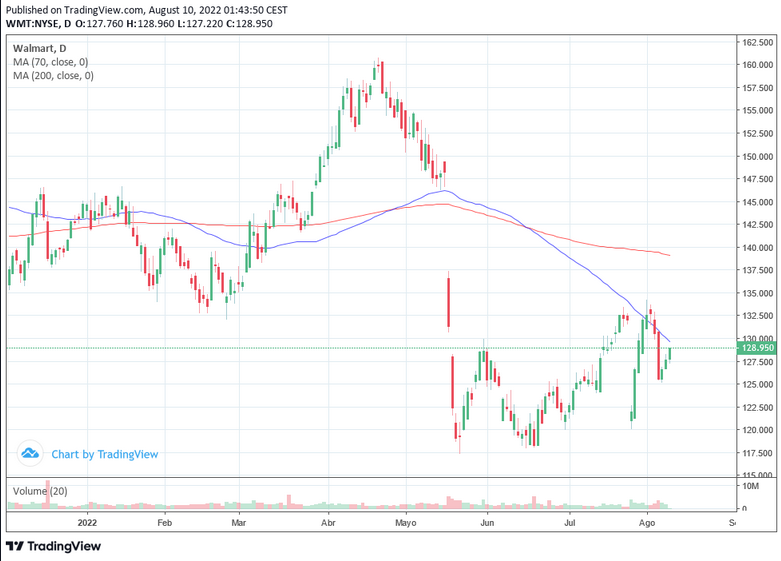Click the 140.000 price axis label
The image size is (781, 561).
click(x=758, y=248)
